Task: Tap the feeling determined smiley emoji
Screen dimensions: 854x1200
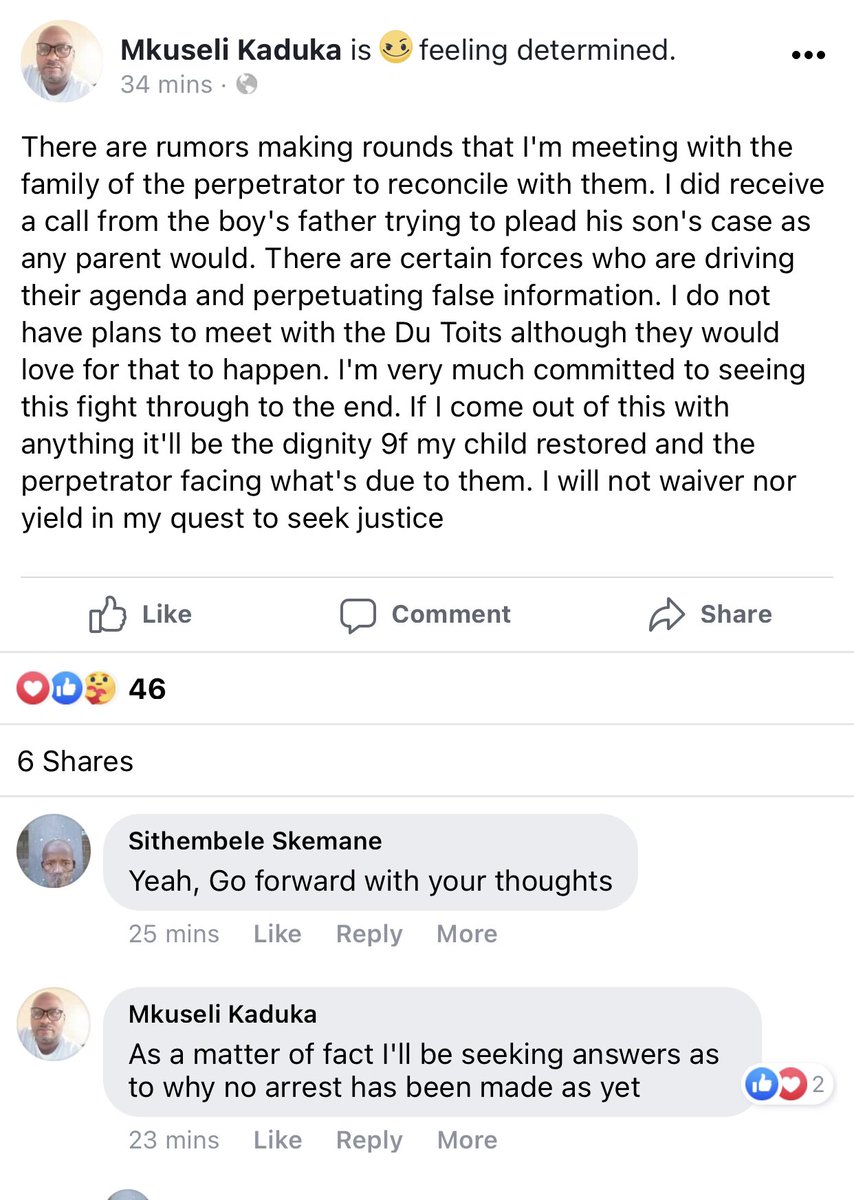Action: pos(396,49)
